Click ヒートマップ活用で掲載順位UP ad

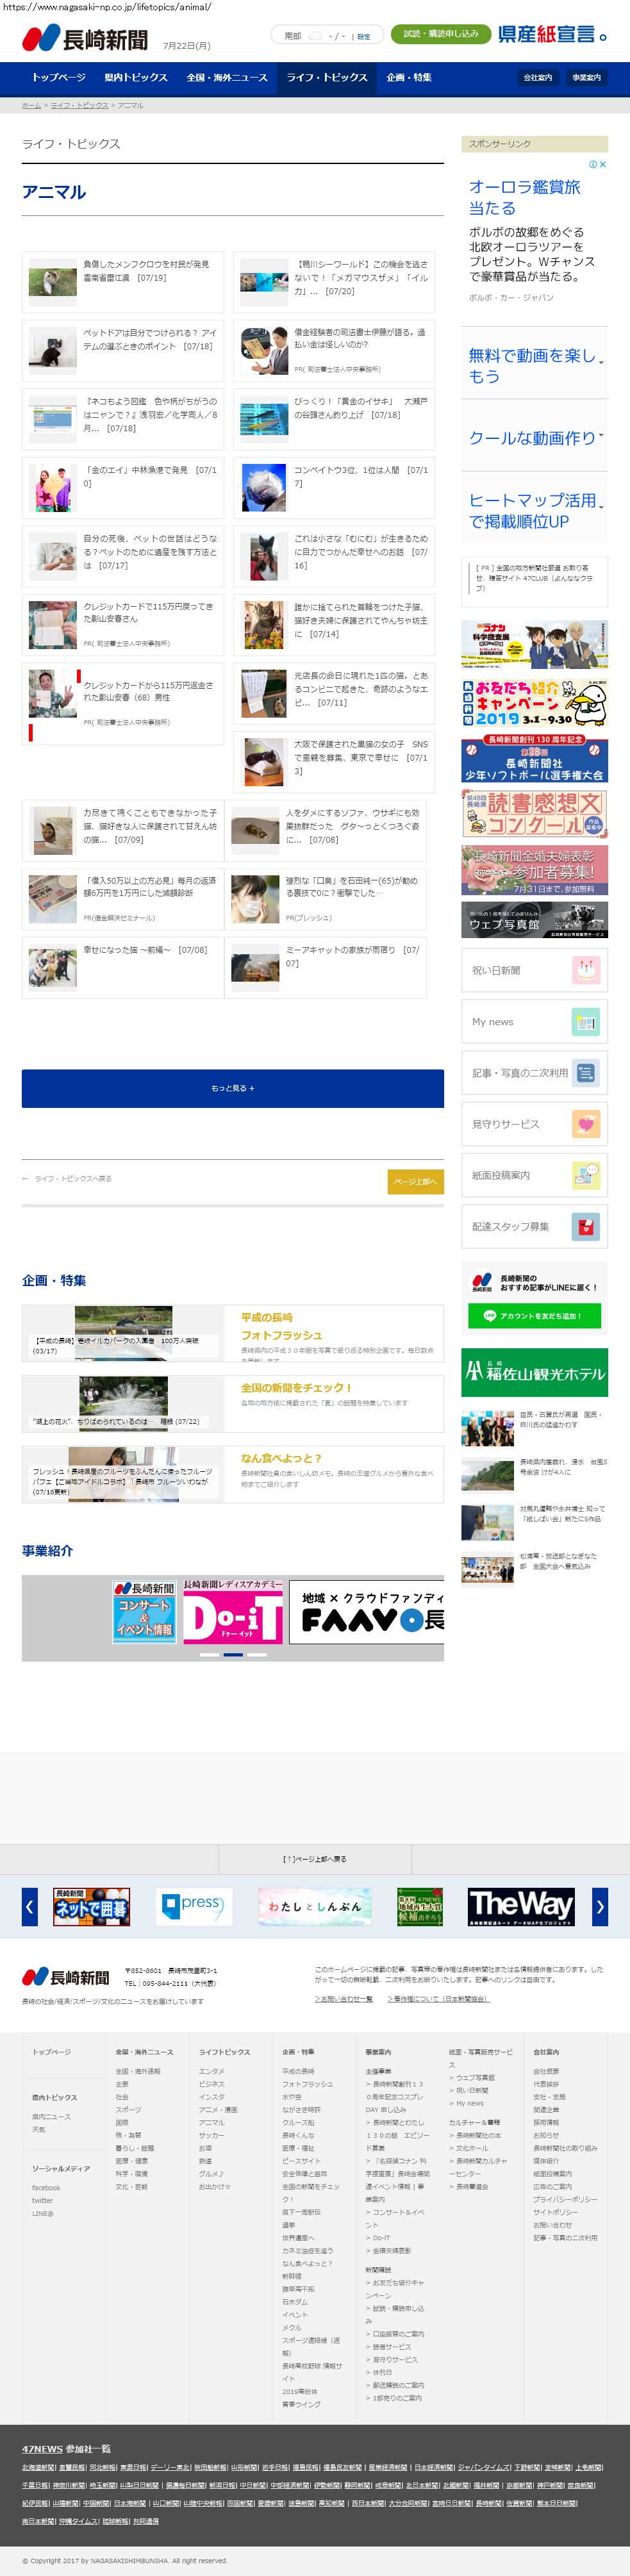pos(533,510)
